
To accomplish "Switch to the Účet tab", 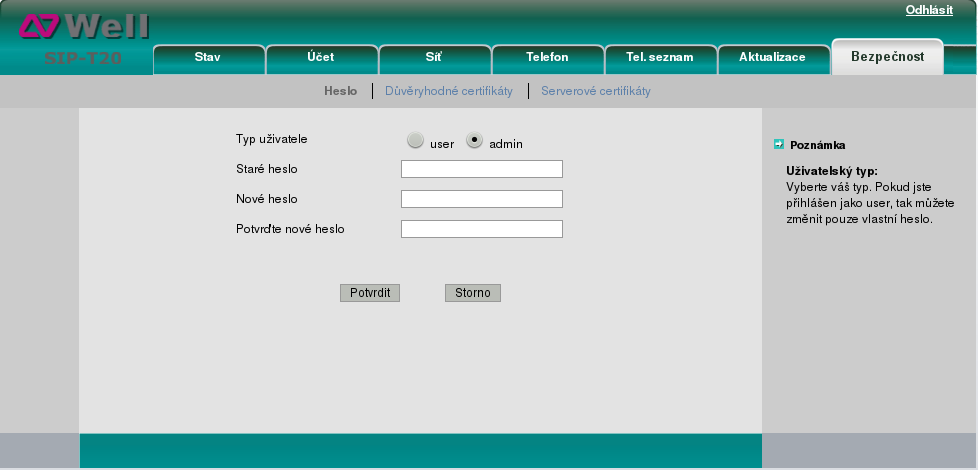I will point(321,58).
